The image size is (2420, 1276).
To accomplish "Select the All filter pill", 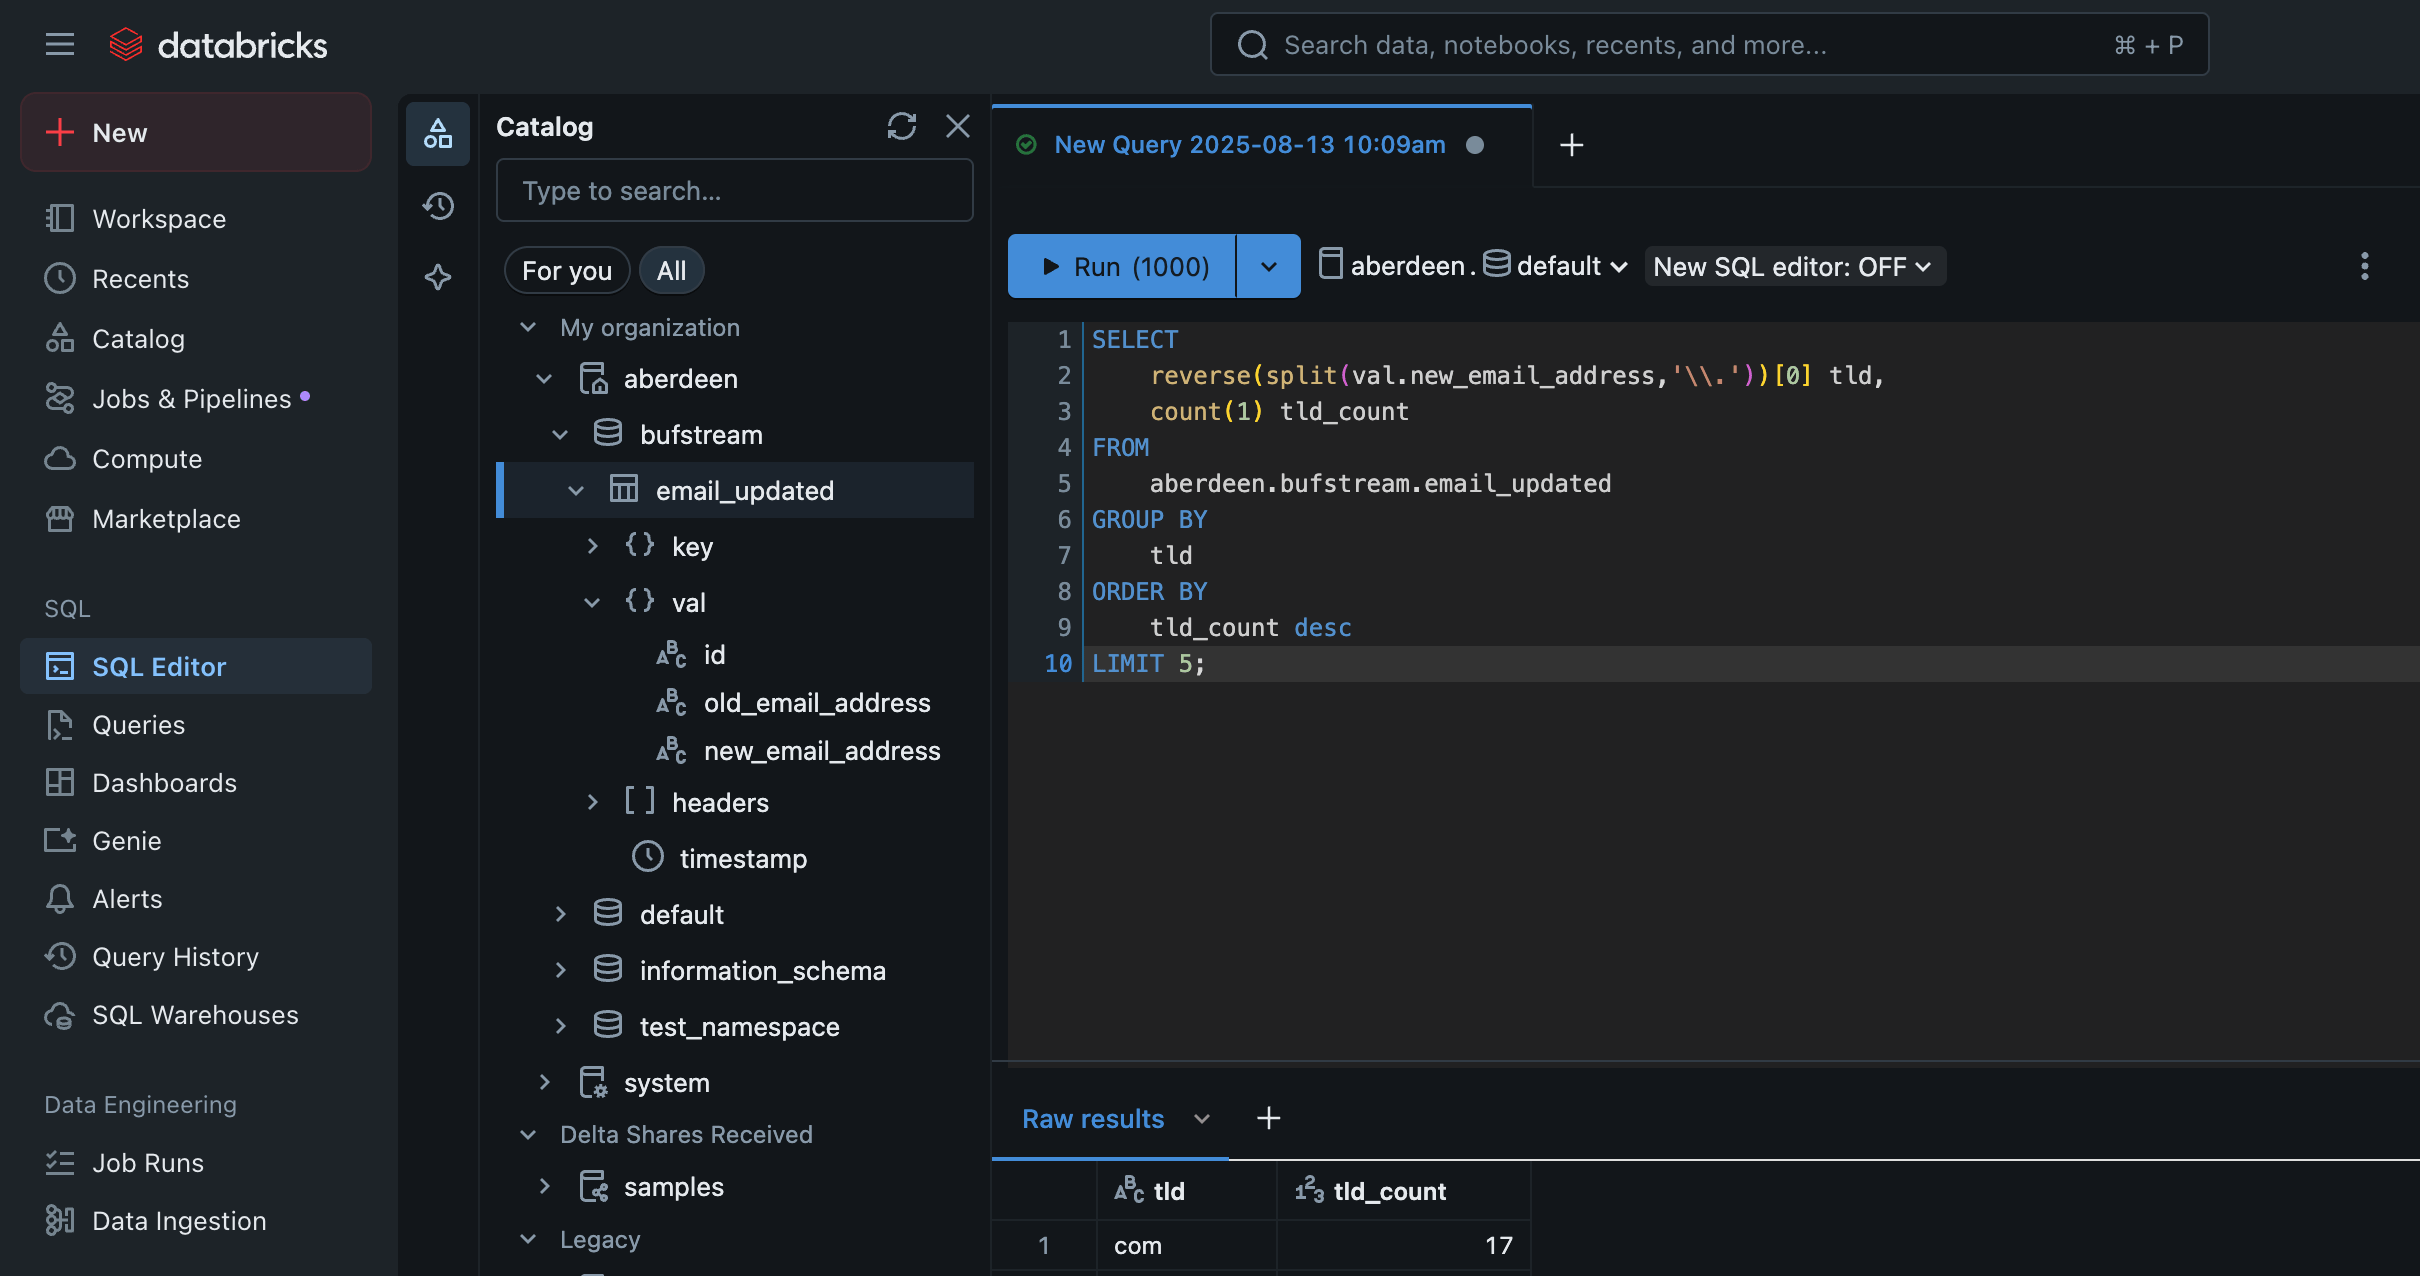I will click(x=671, y=270).
